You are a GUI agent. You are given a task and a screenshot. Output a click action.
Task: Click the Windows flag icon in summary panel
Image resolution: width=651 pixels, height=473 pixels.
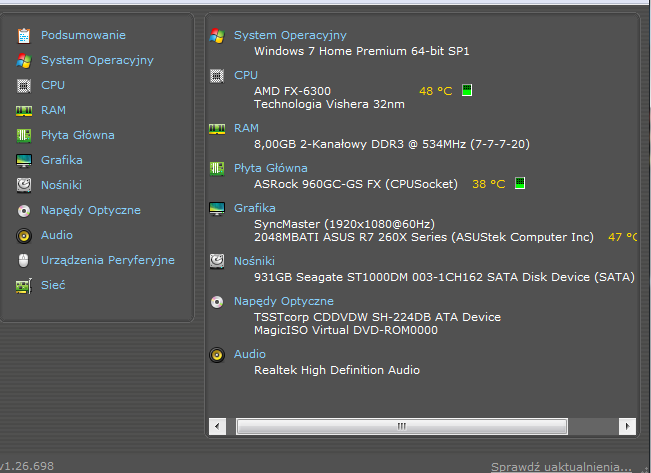217,36
